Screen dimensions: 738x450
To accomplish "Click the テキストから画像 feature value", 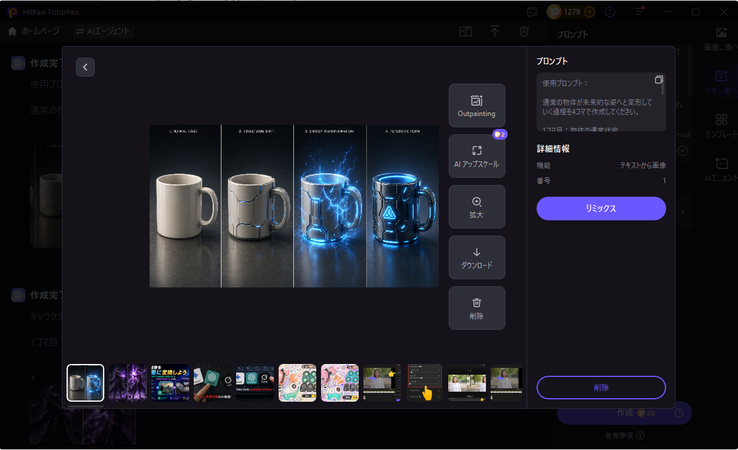I will point(642,165).
